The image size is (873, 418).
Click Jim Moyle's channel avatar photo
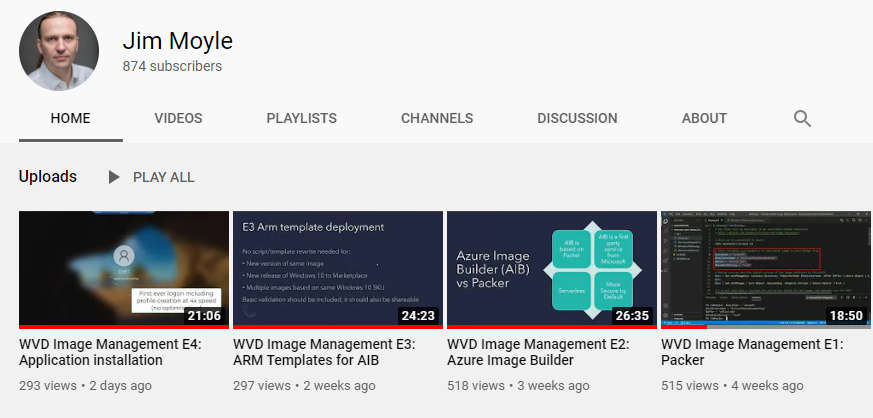coord(59,51)
